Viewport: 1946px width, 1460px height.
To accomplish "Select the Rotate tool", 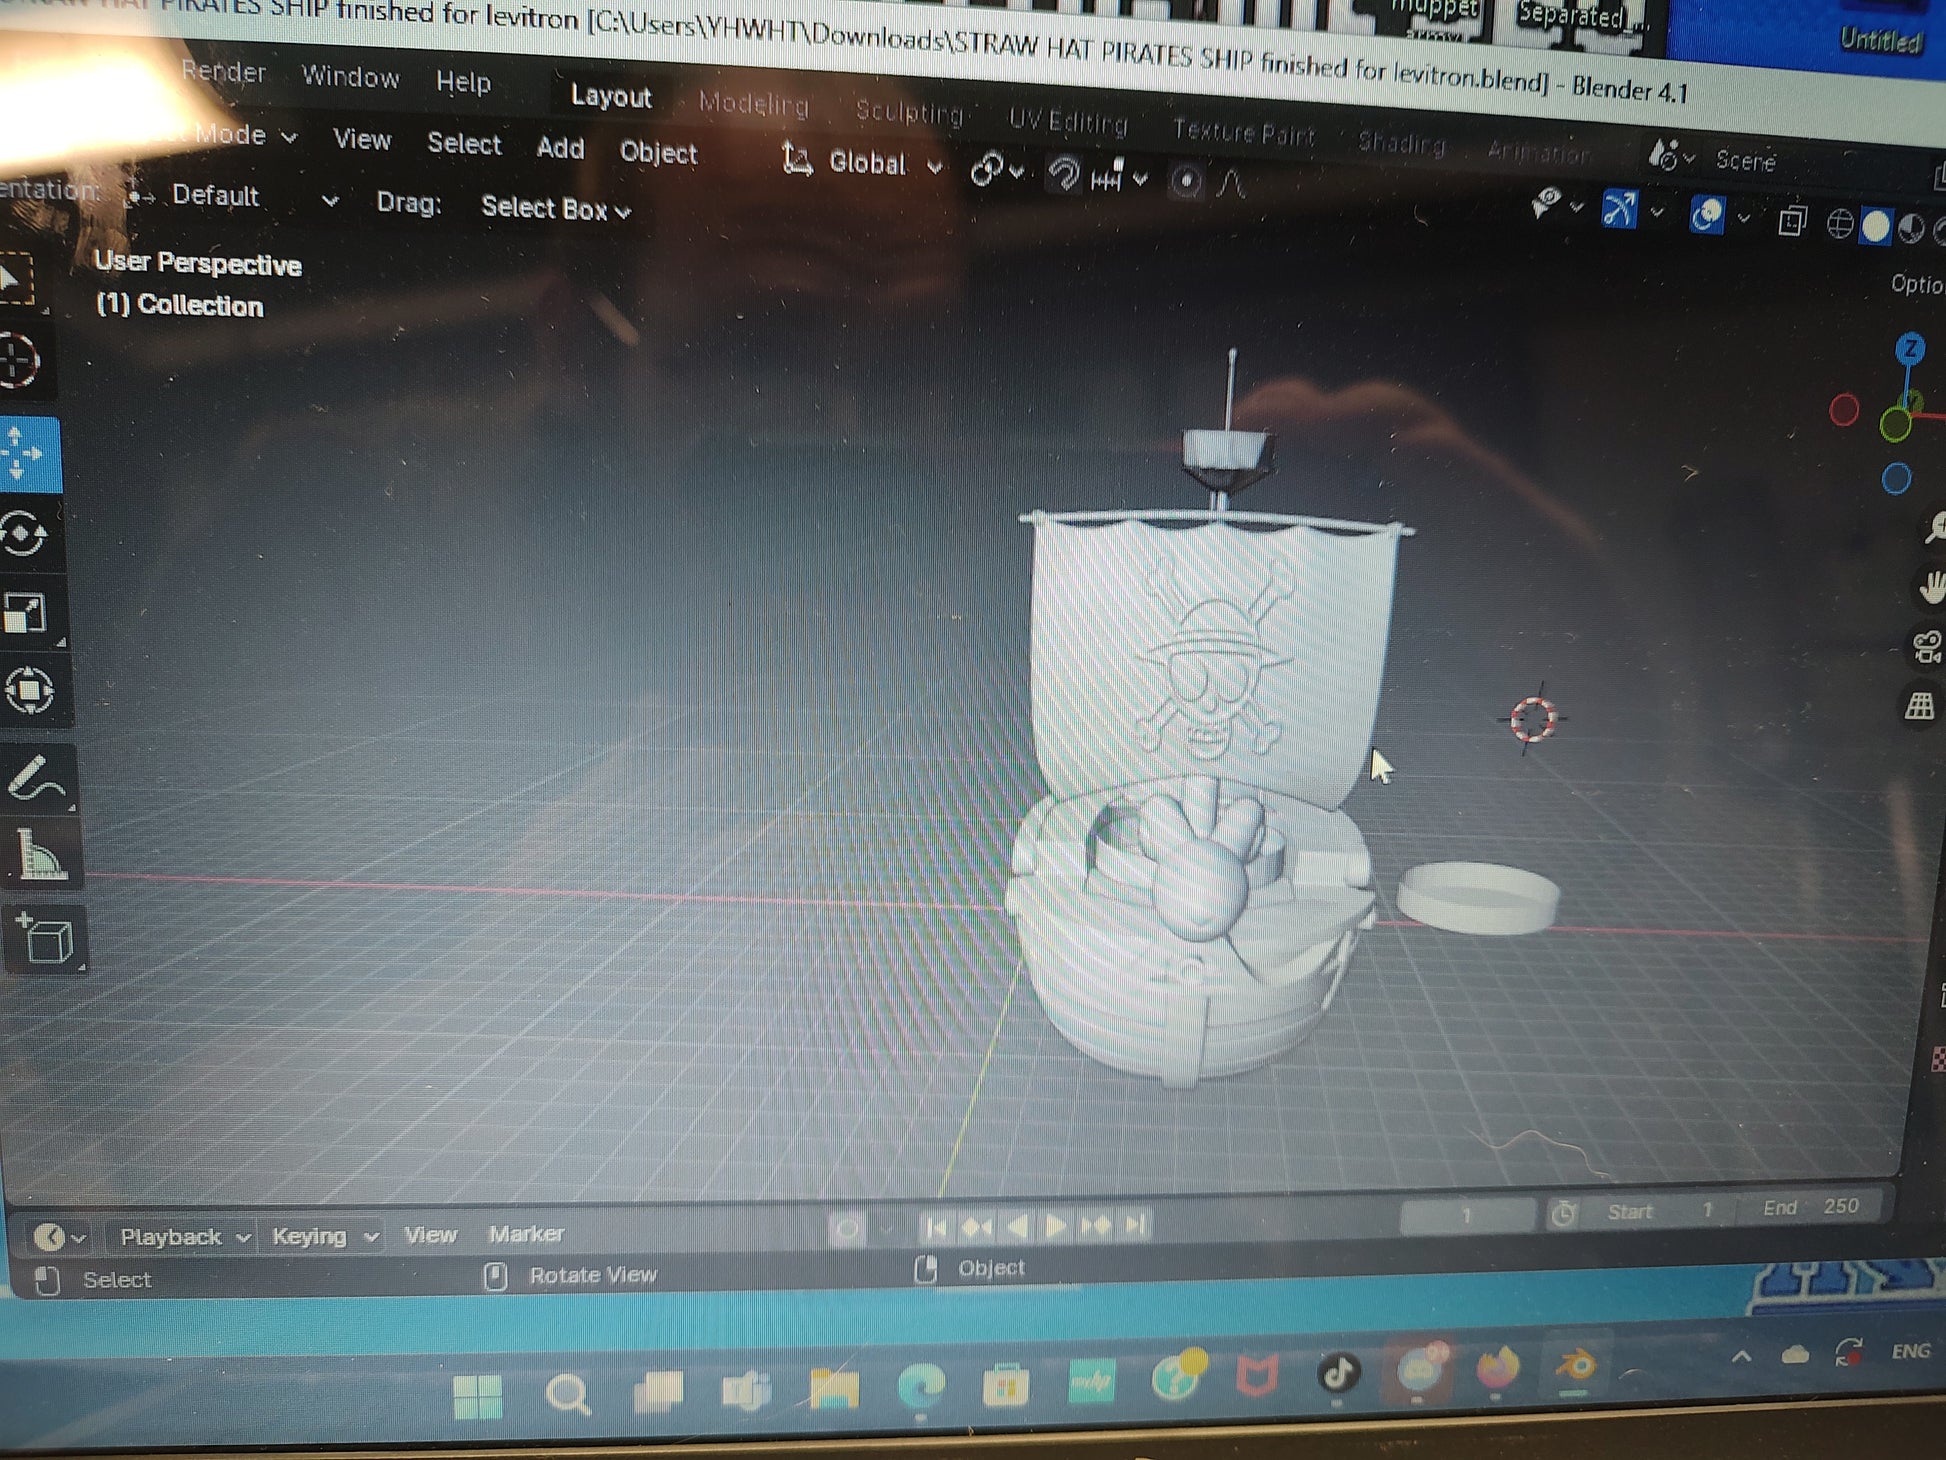I will pyautogui.click(x=25, y=534).
